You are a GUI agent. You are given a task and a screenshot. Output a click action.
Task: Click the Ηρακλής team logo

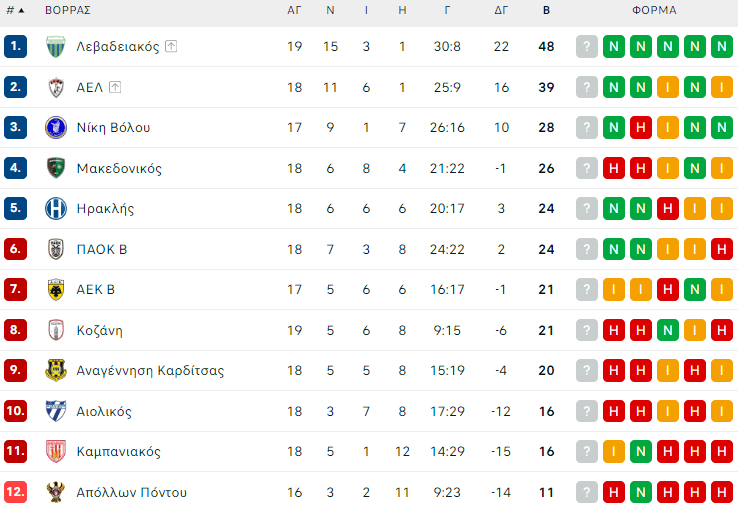[x=56, y=209]
